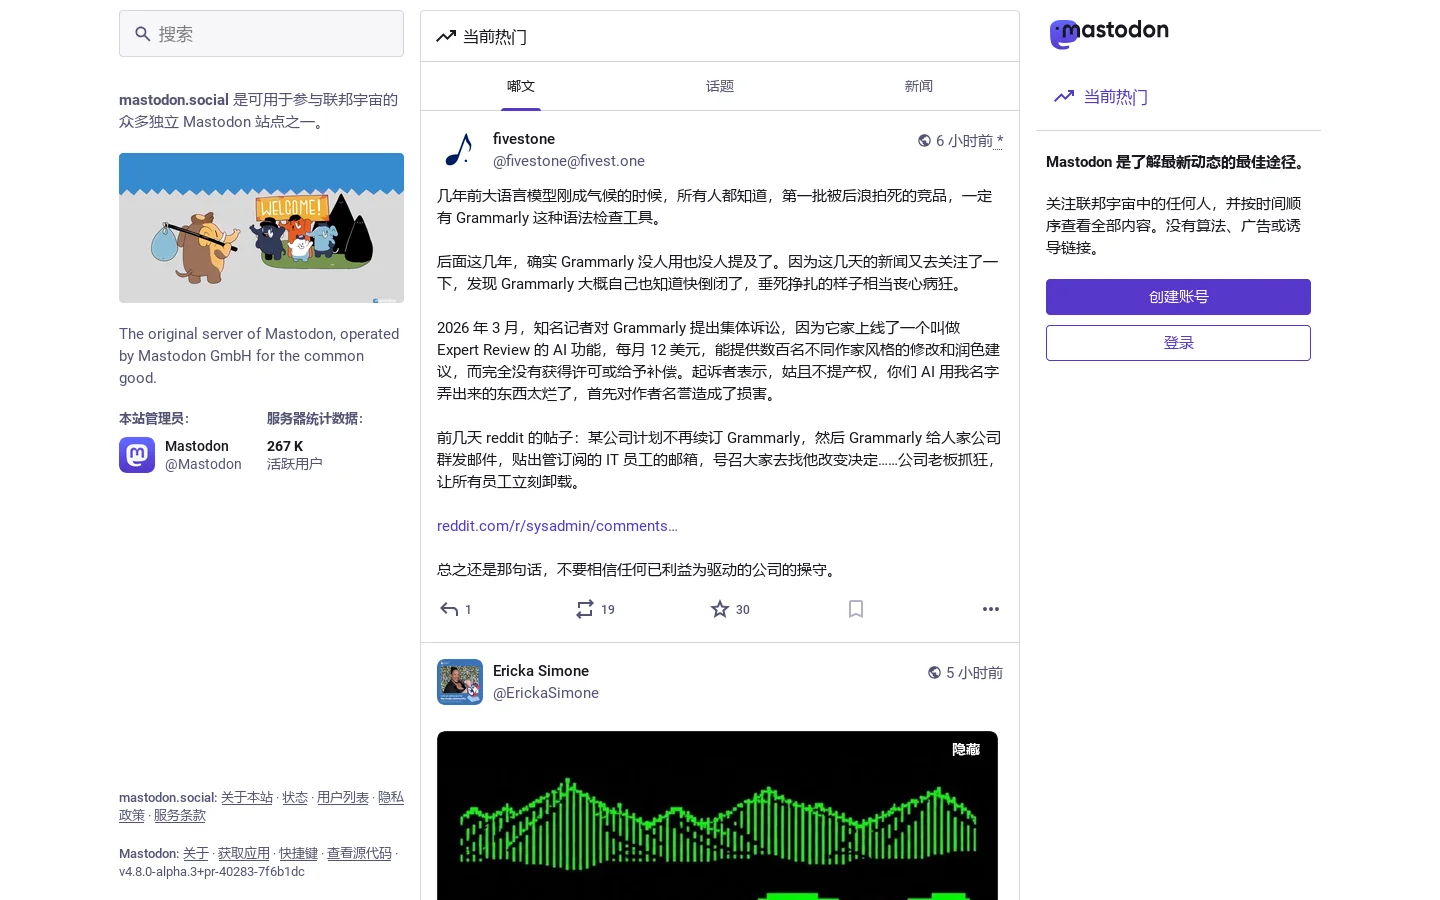Open the welcome banner image
The width and height of the screenshot is (1440, 900).
[261, 228]
